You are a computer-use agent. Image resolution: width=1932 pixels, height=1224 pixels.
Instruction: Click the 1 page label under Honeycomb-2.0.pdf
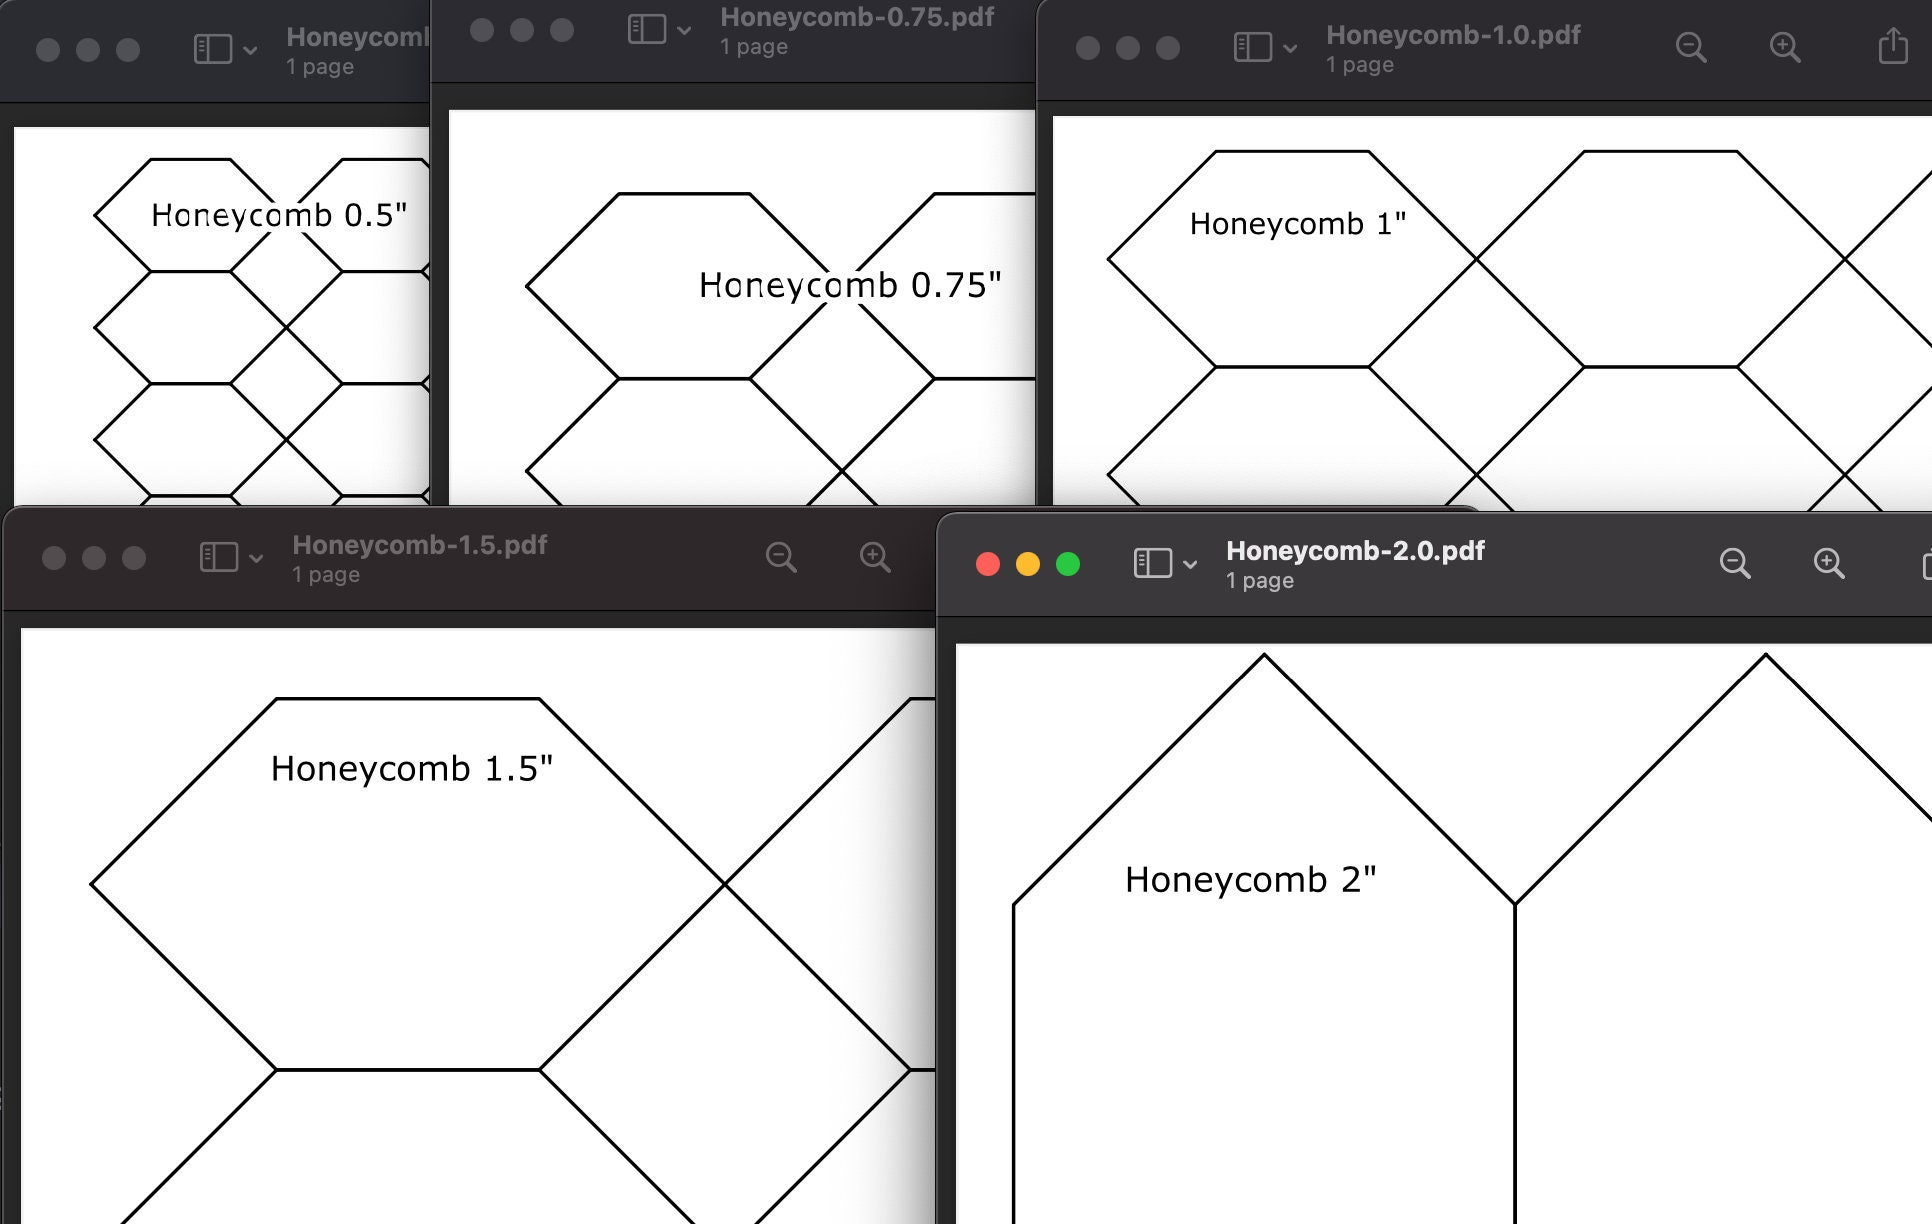point(1259,581)
